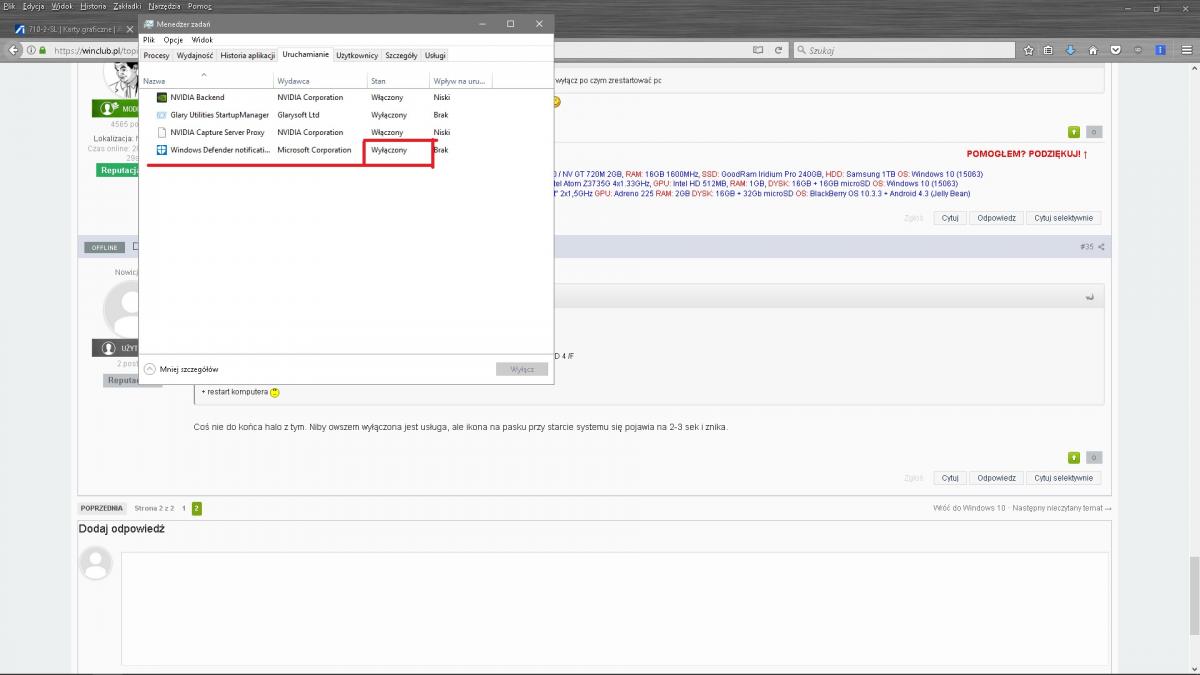Screen dimensions: 1200x675
Task: Select the Glarysoft Ltd publisher cell
Action: coord(298,115)
